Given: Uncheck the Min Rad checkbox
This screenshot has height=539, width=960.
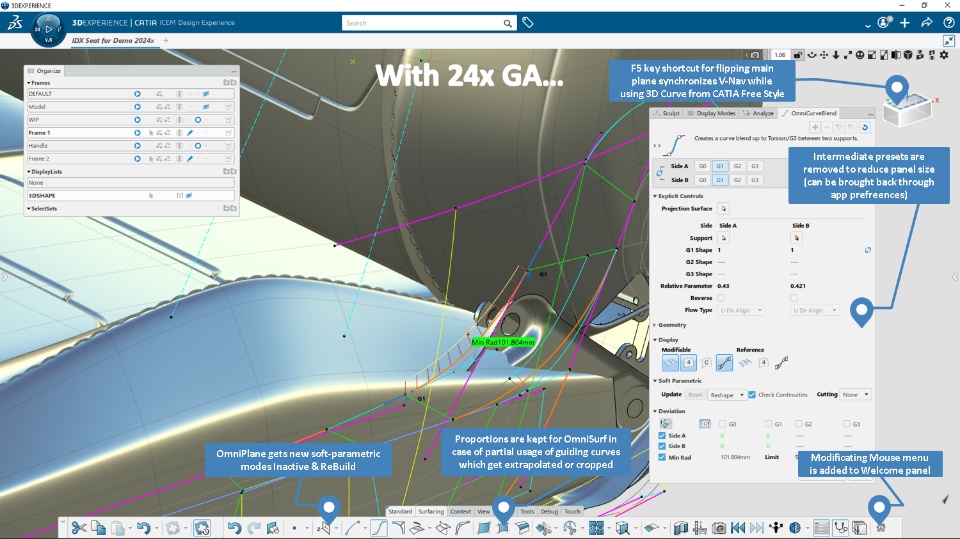Looking at the screenshot, I should pyautogui.click(x=662, y=457).
